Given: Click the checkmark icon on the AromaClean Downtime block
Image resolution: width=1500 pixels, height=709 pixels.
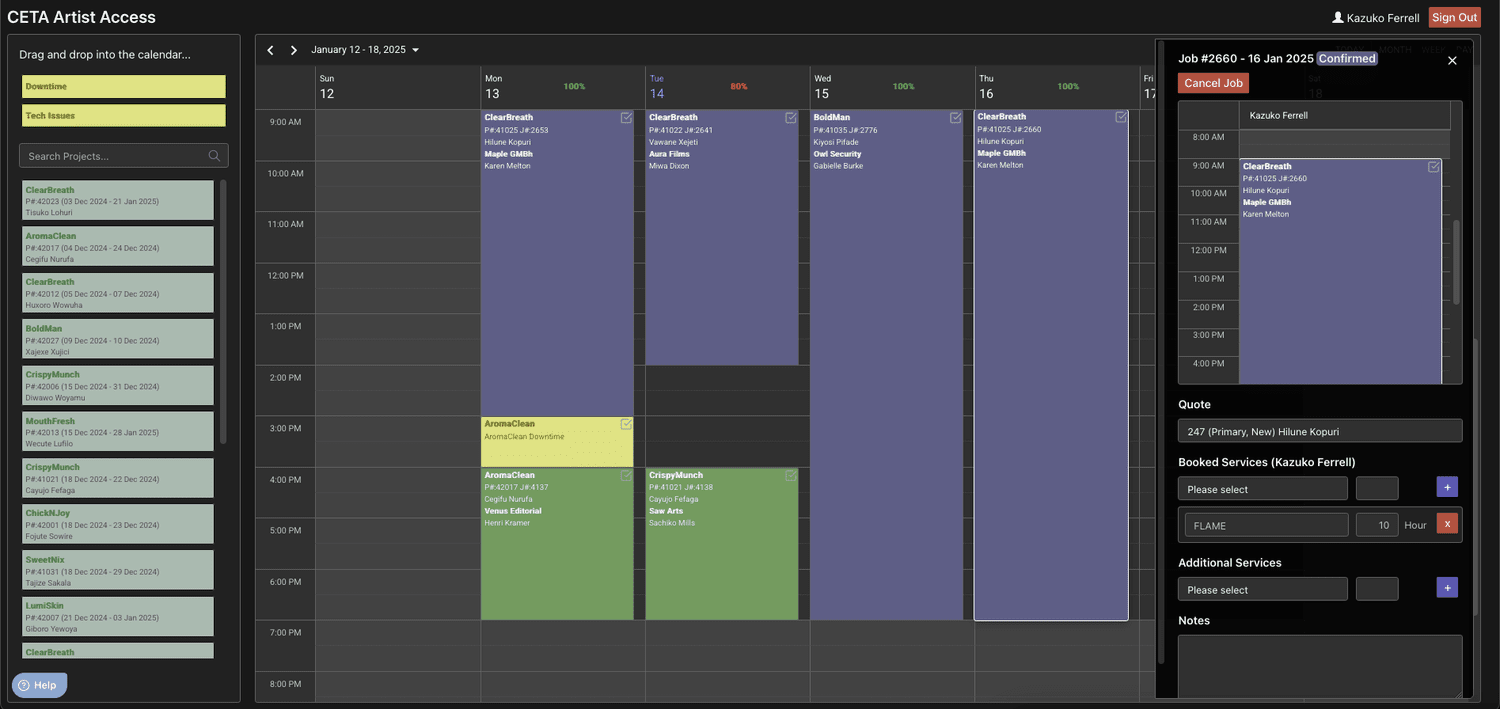Looking at the screenshot, I should tap(627, 423).
